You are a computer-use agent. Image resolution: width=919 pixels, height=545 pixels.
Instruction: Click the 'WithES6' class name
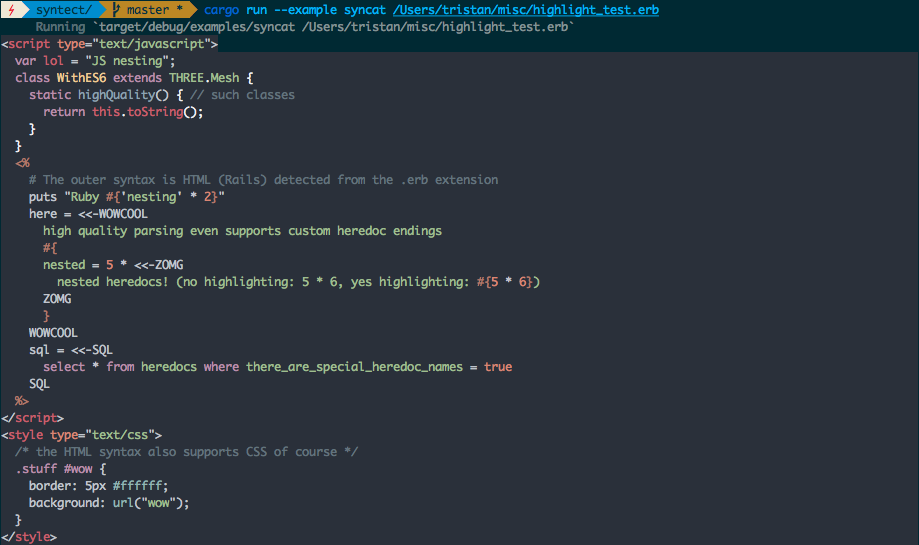tap(81, 78)
